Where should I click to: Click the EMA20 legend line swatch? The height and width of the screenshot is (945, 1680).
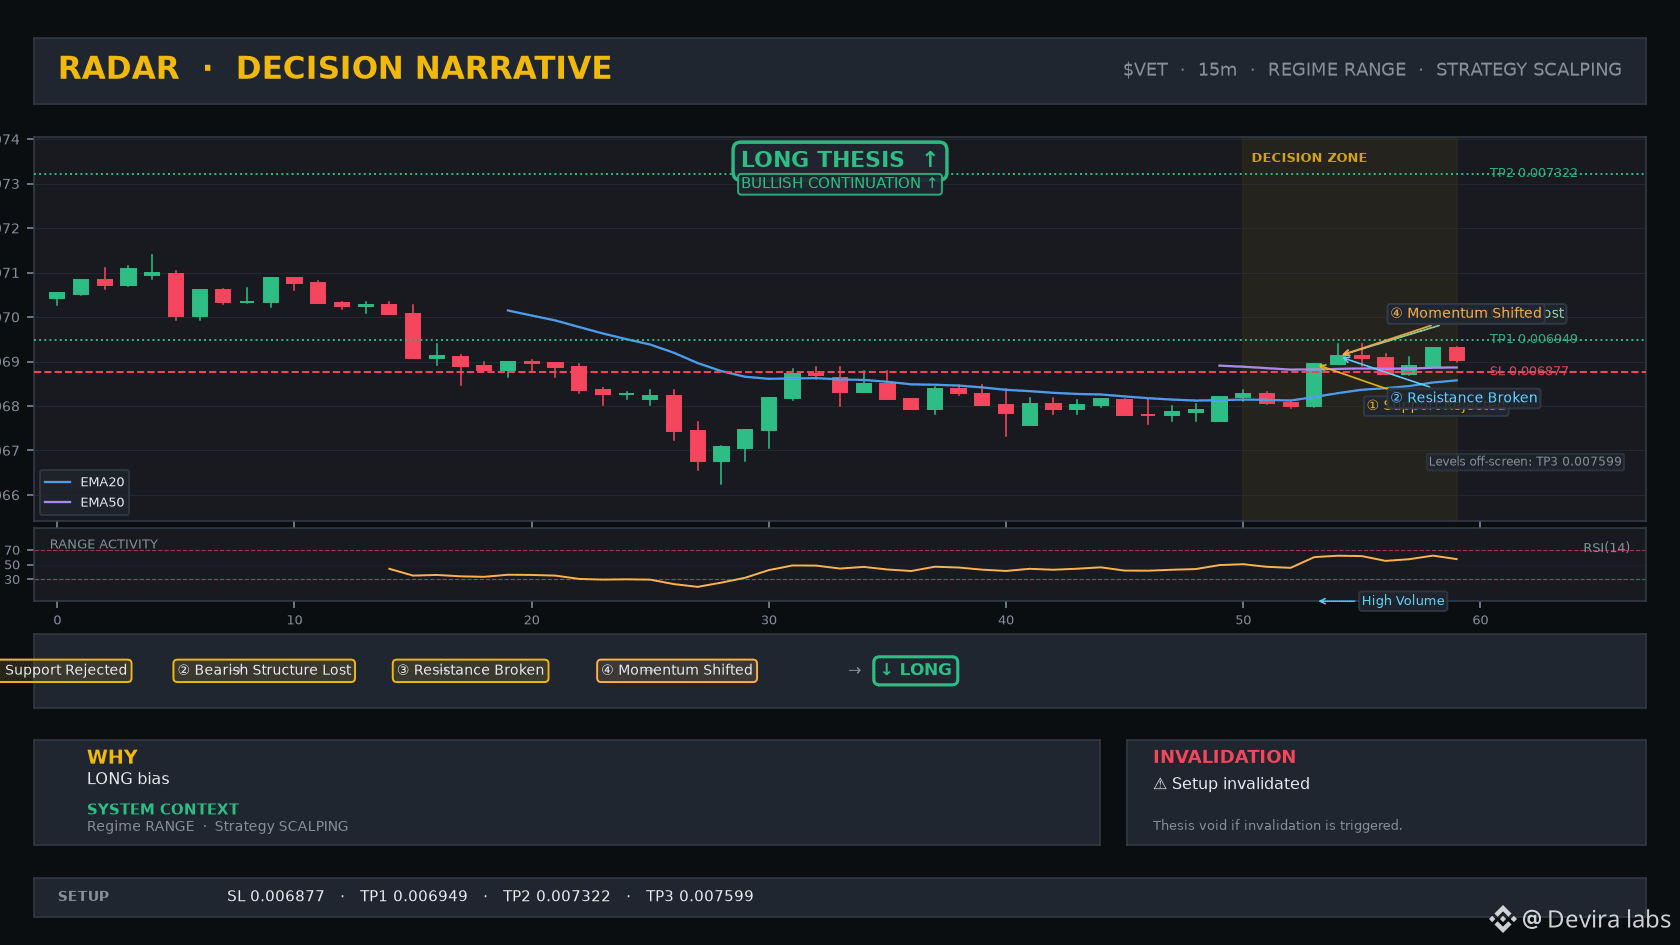point(58,482)
